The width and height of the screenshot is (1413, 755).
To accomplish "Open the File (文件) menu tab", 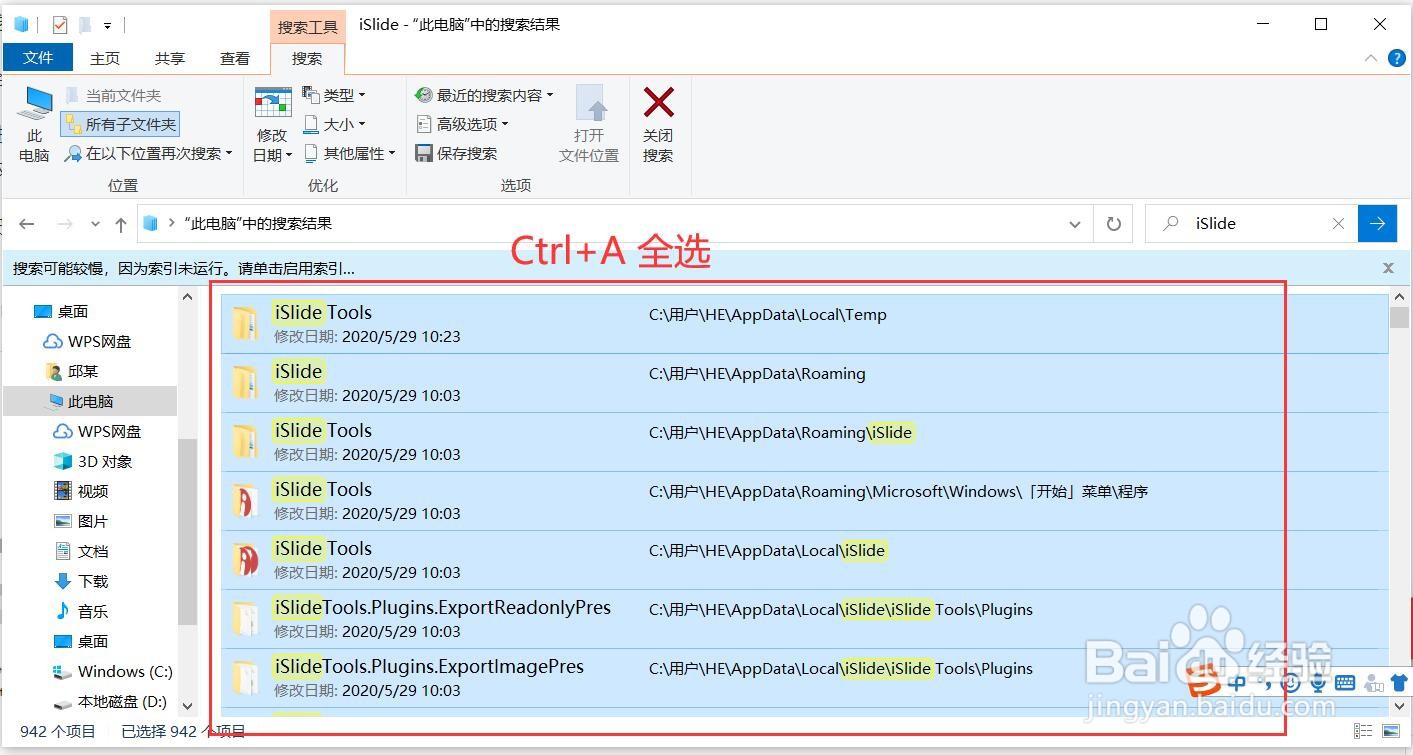I will point(38,58).
